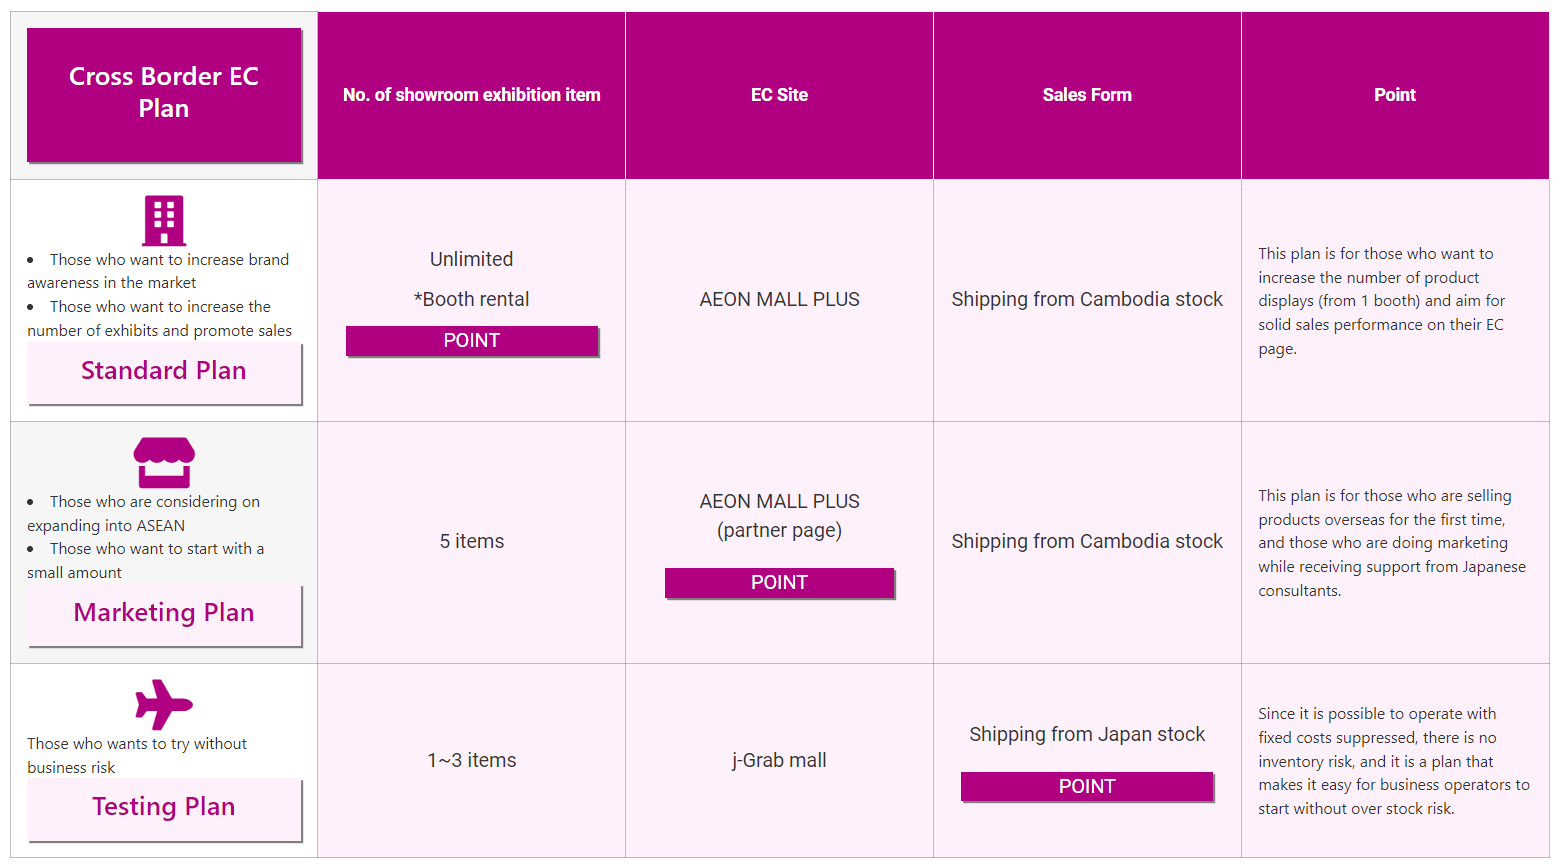Image resolution: width=1559 pixels, height=866 pixels.
Task: Select the Standard Plan button
Action: point(164,372)
